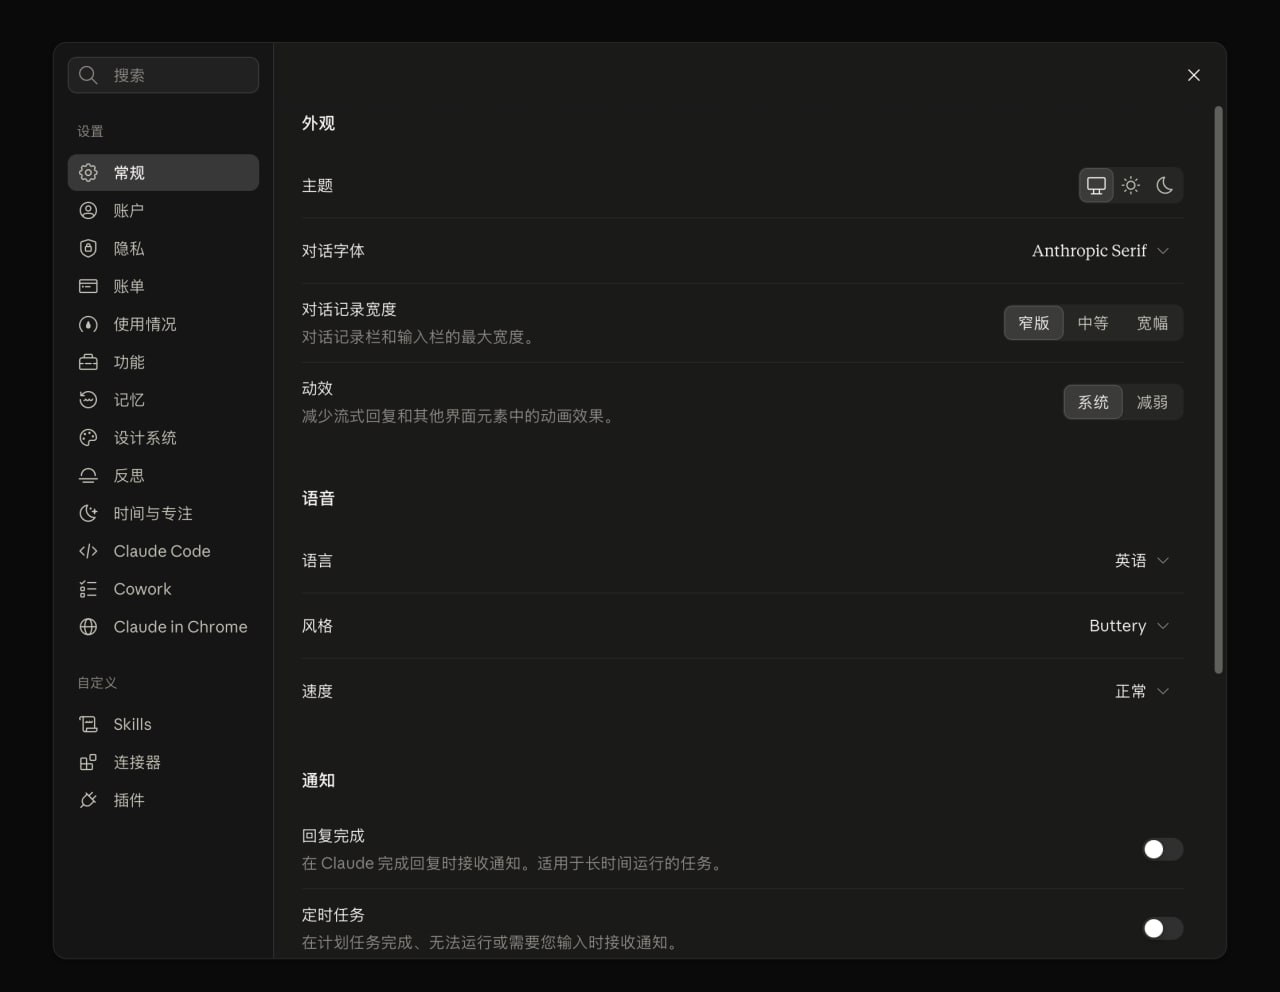
Task: Set 对话记录宽度 to 窄版
Action: (1034, 323)
